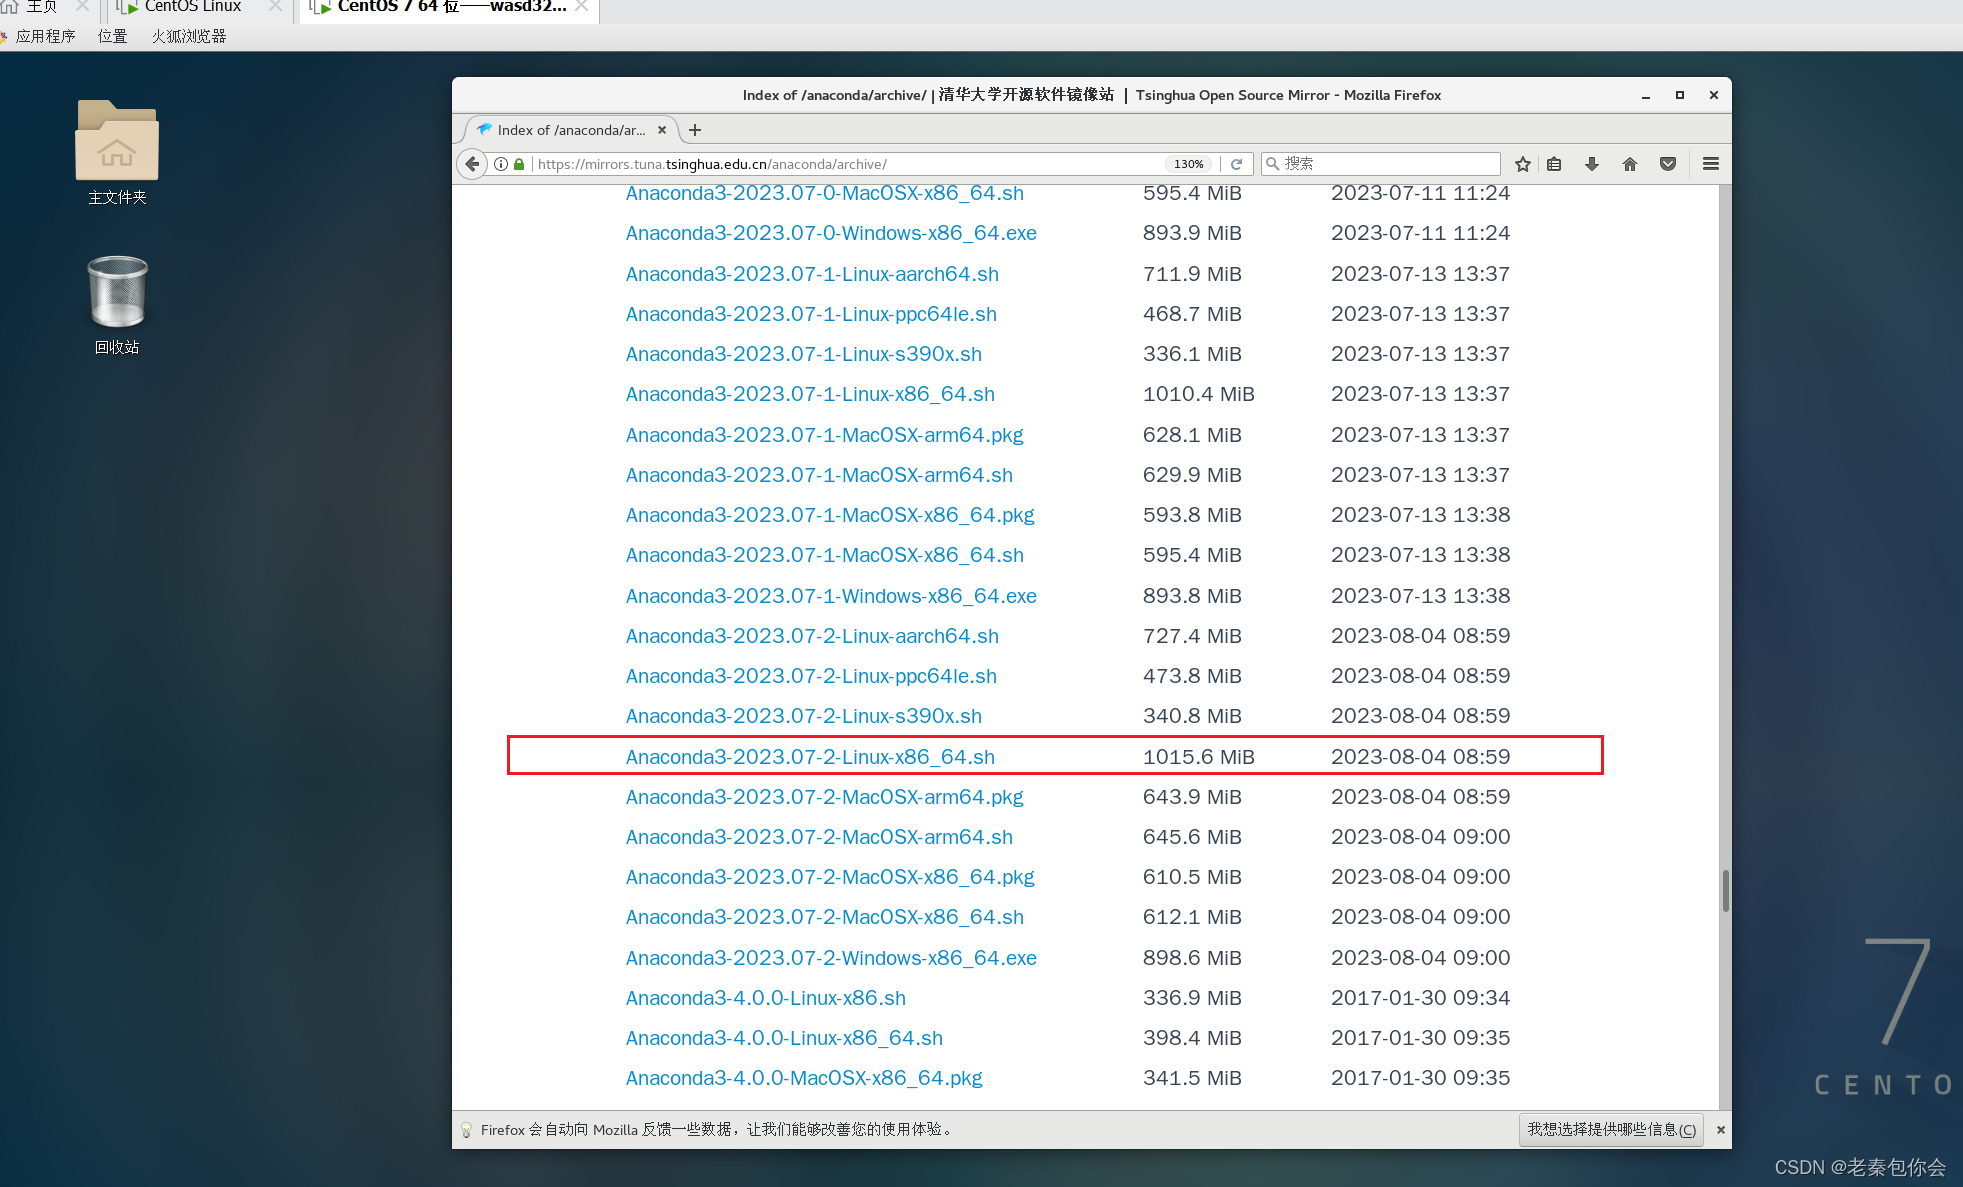Image resolution: width=1963 pixels, height=1187 pixels.
Task: Click the Firefox back arrow button
Action: (472, 164)
